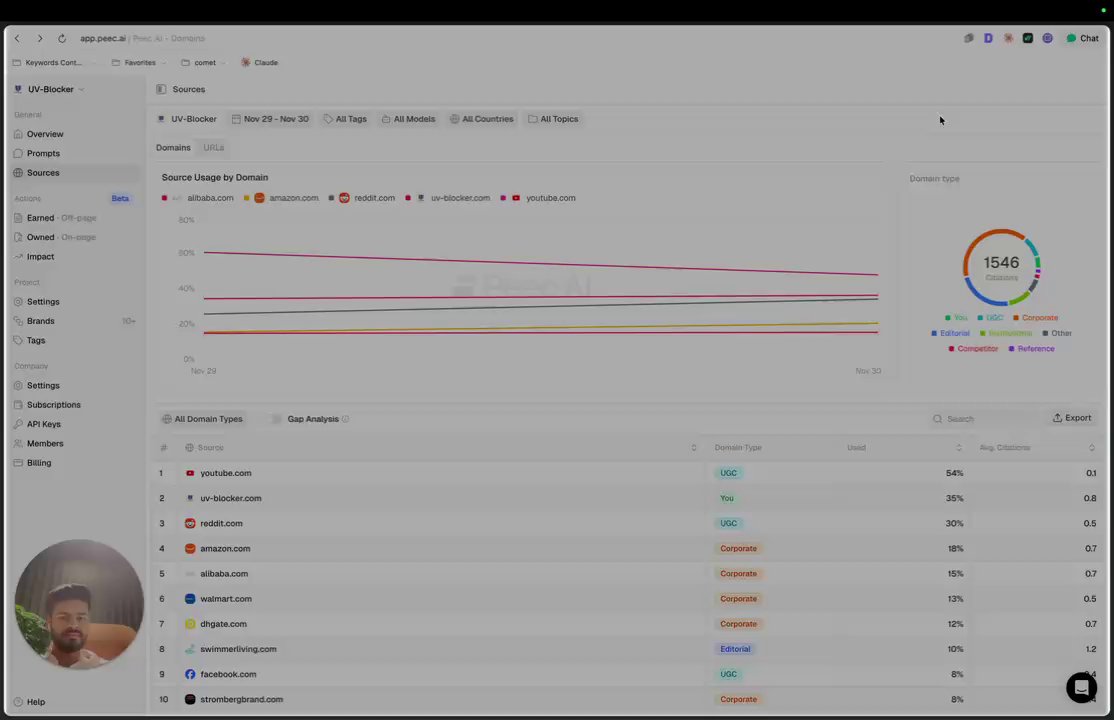Open Brands in the sidebar
Screen dimensions: 1114x720
[40, 321]
